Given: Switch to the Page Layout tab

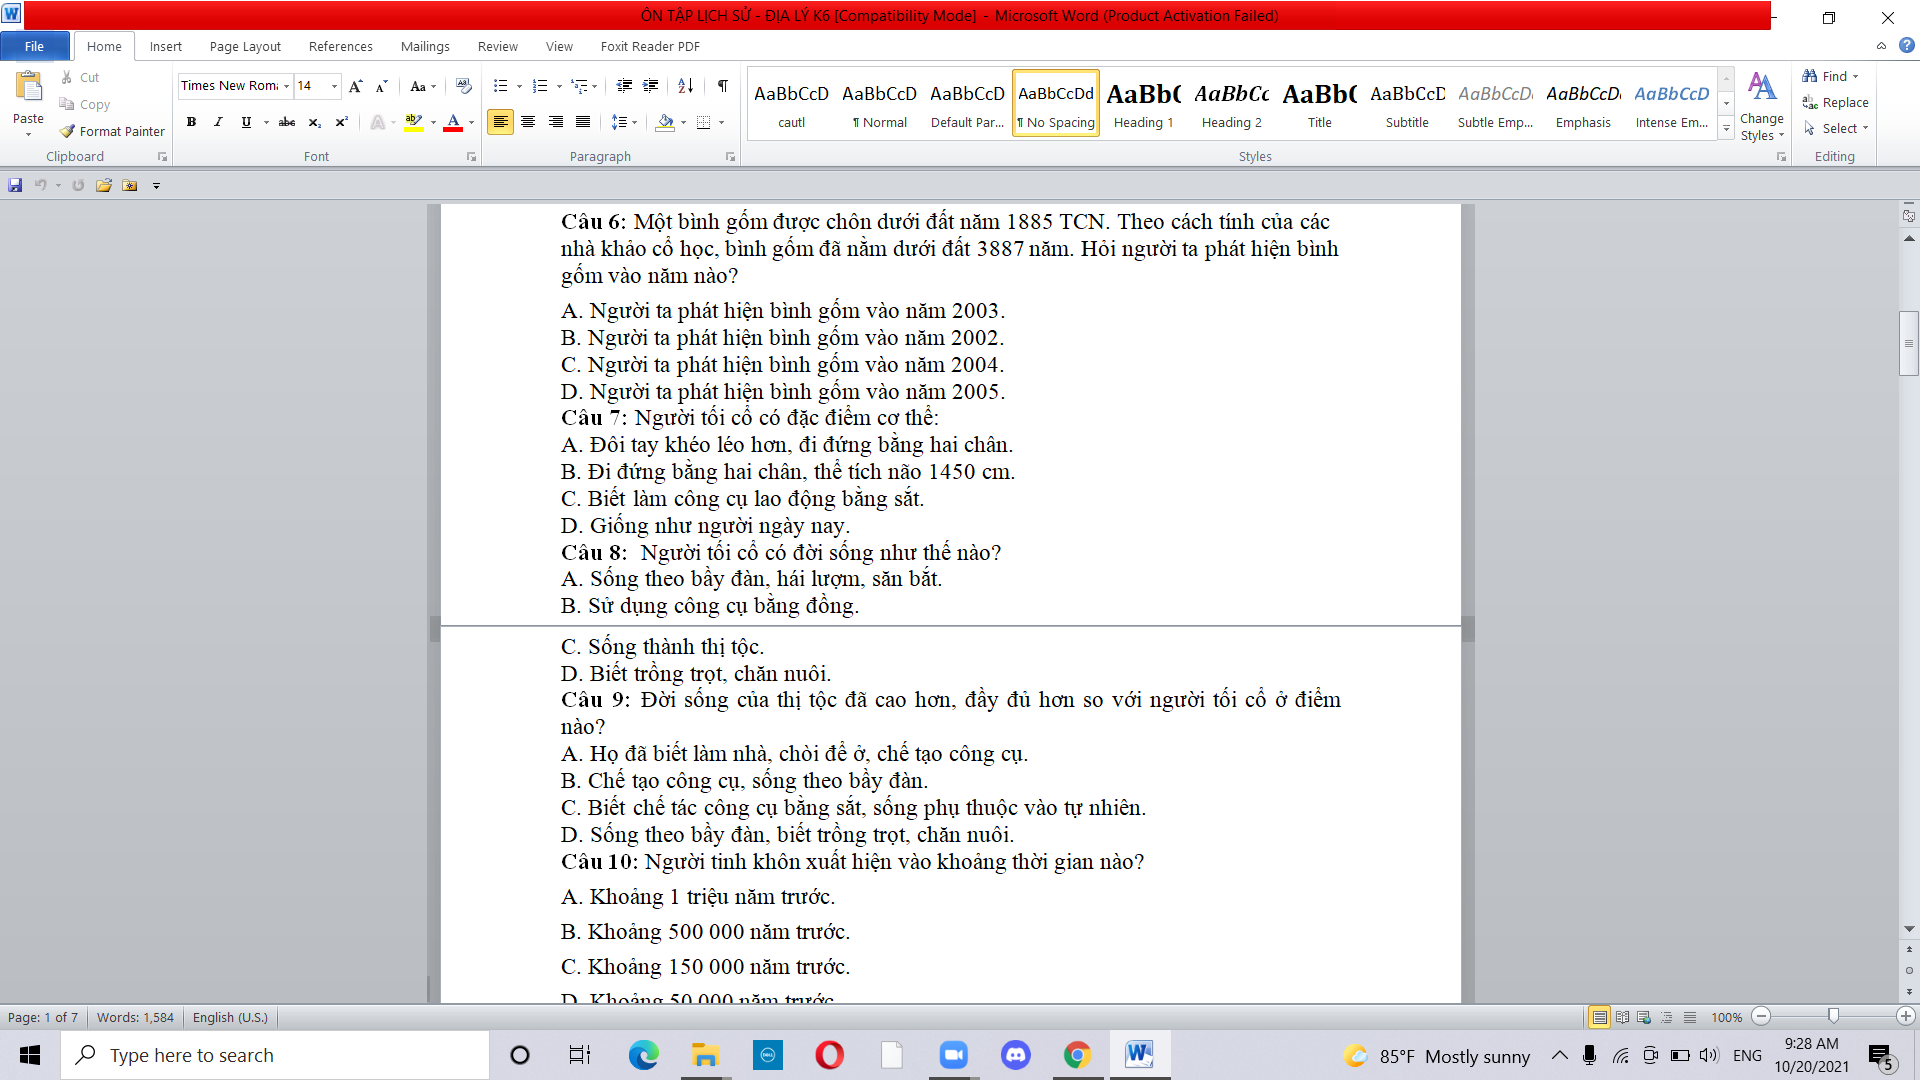Looking at the screenshot, I should coord(245,46).
